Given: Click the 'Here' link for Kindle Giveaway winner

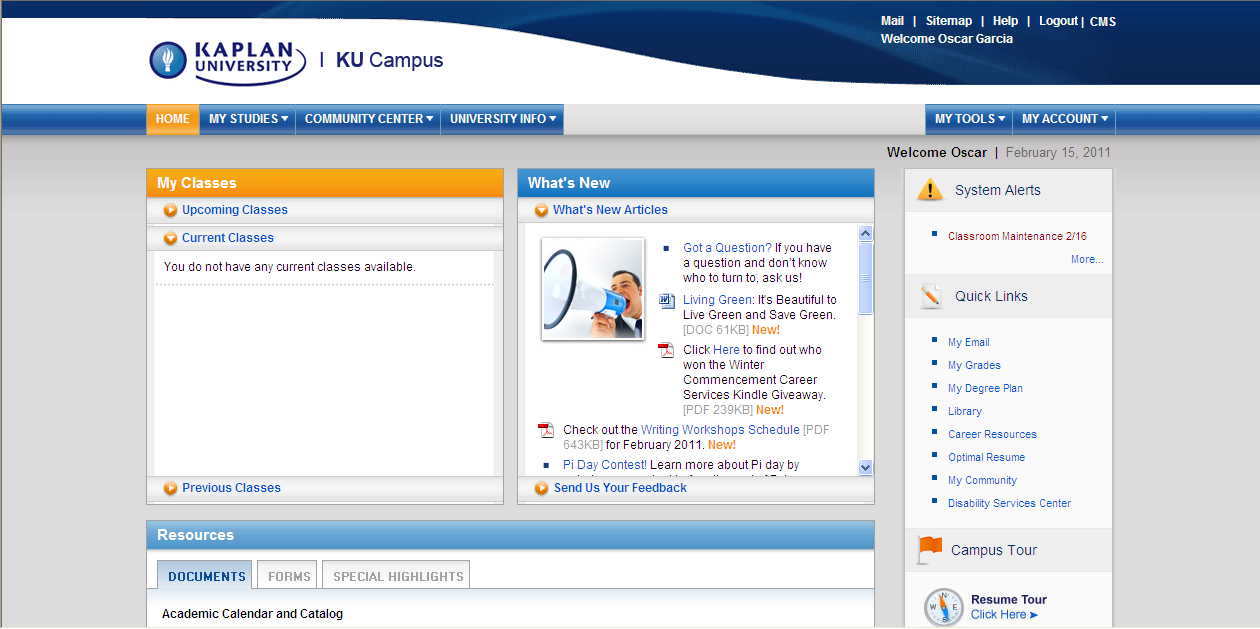Looking at the screenshot, I should (726, 350).
